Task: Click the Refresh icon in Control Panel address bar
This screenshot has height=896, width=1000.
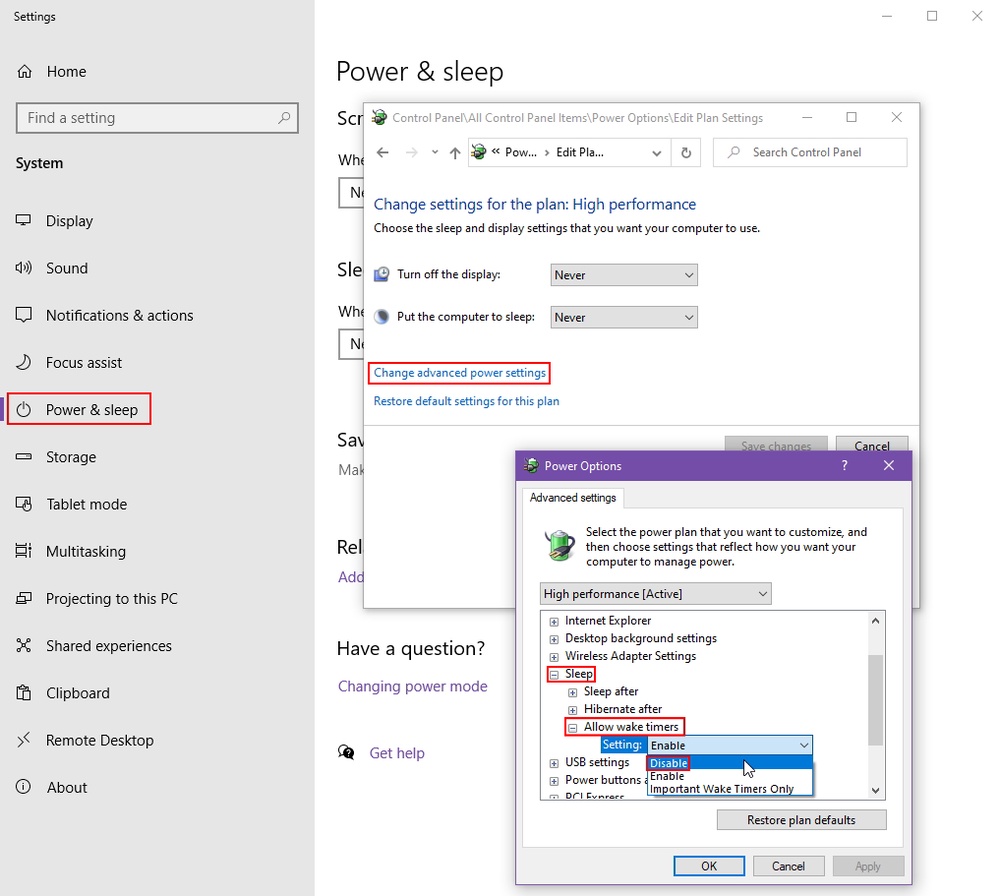Action: [686, 153]
